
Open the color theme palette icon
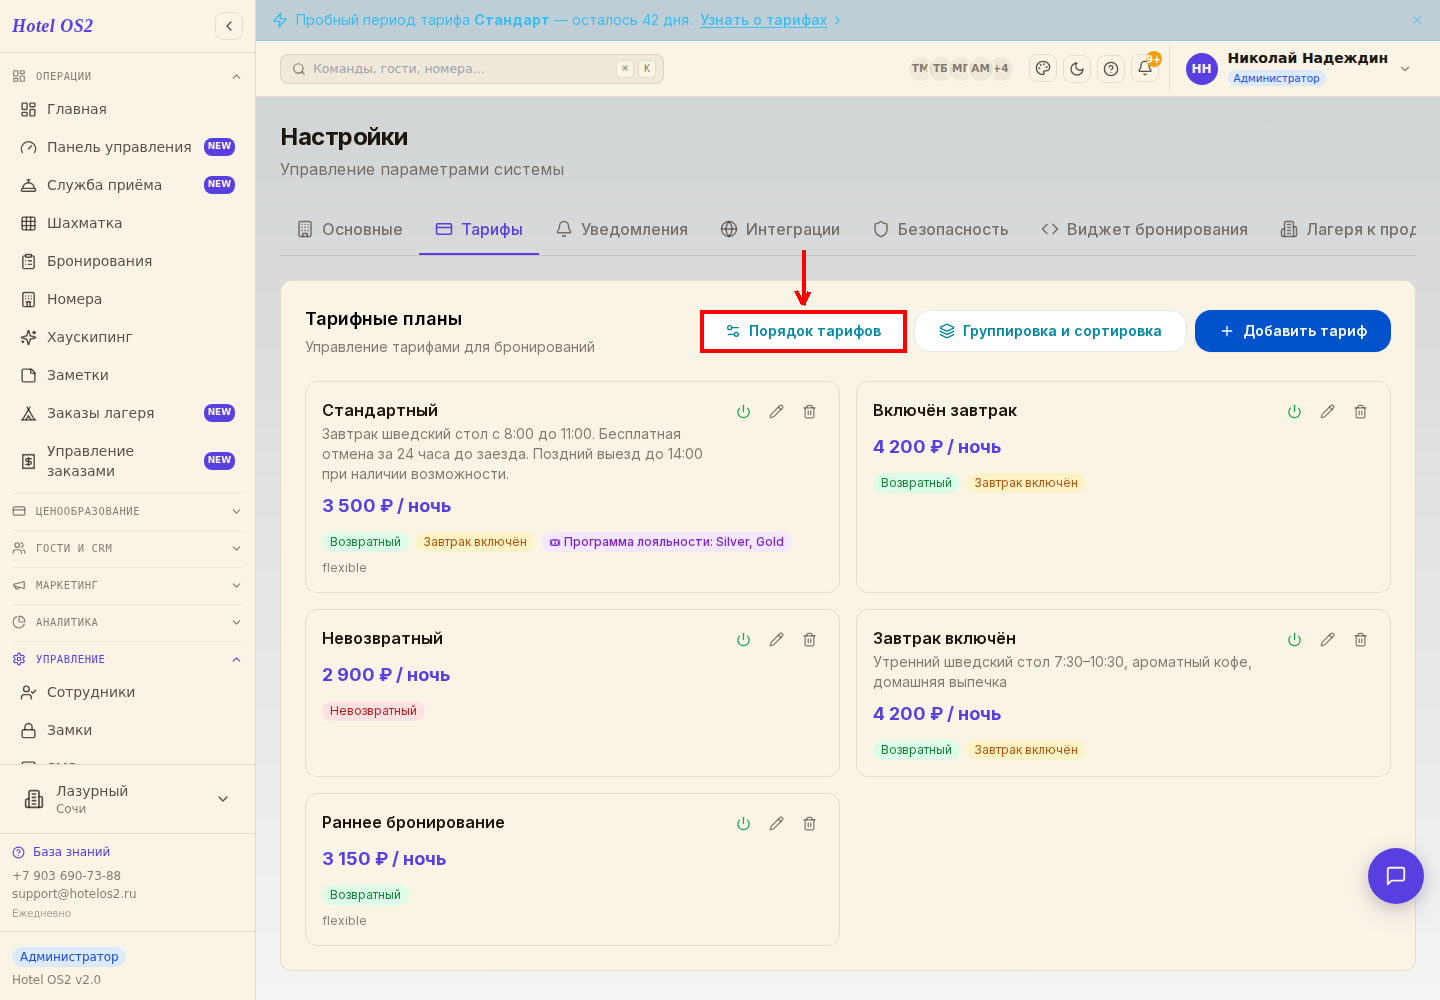click(1043, 69)
